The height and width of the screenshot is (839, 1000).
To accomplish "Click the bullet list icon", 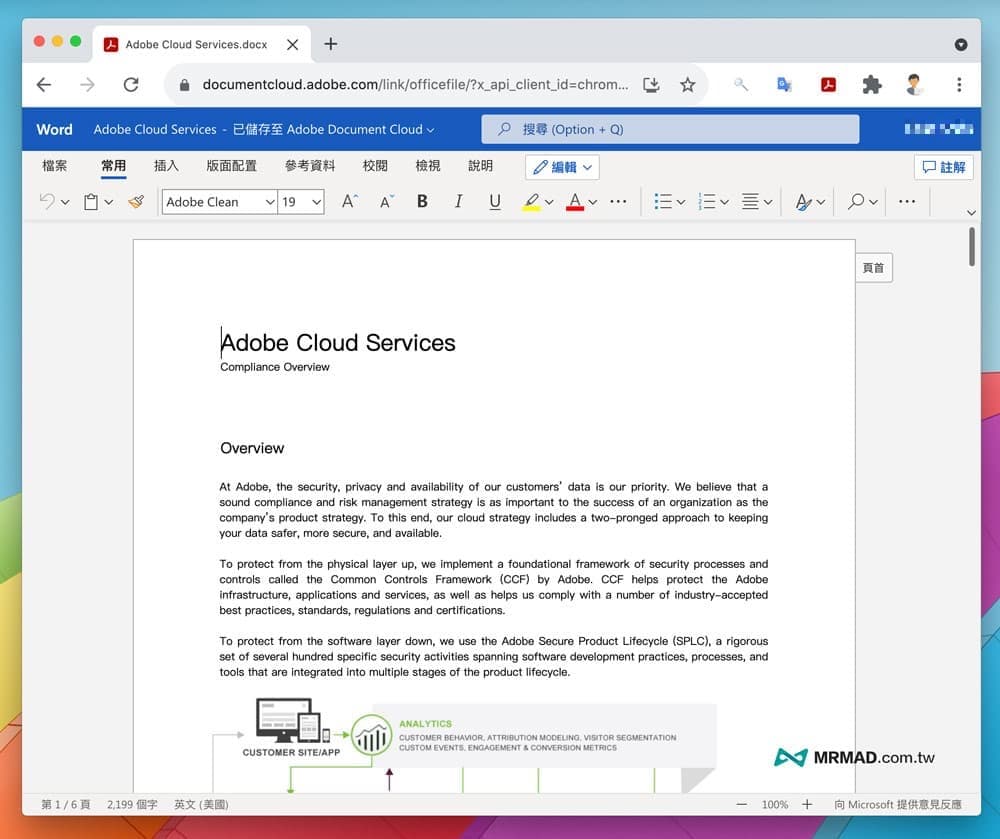I will (x=663, y=201).
